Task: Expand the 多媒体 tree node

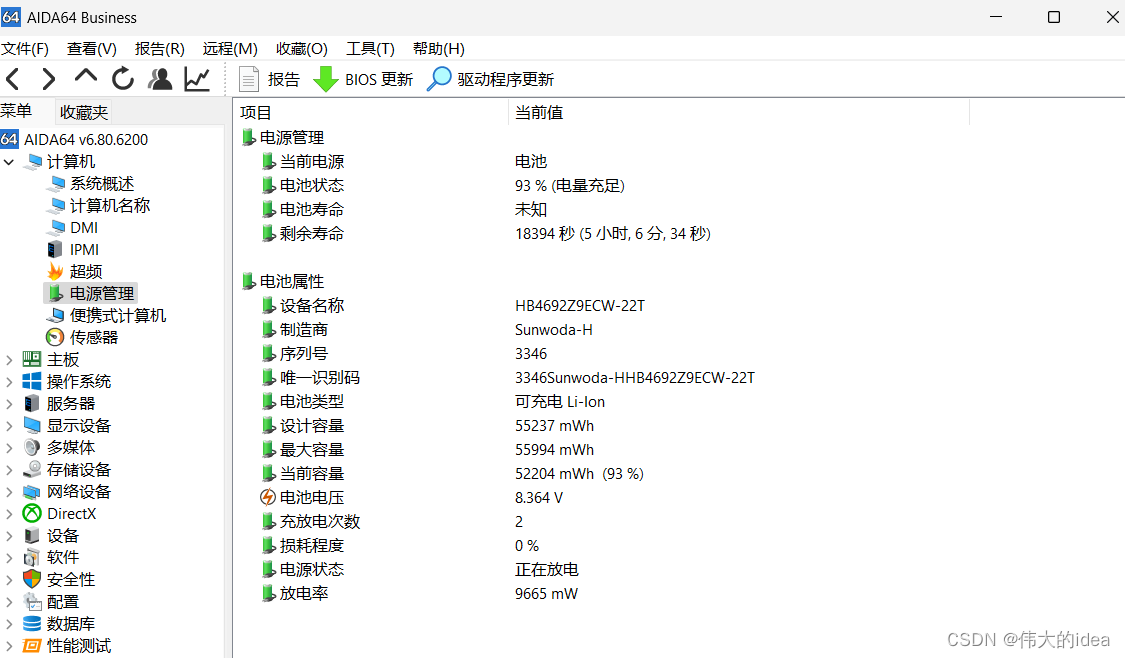Action: coord(9,448)
